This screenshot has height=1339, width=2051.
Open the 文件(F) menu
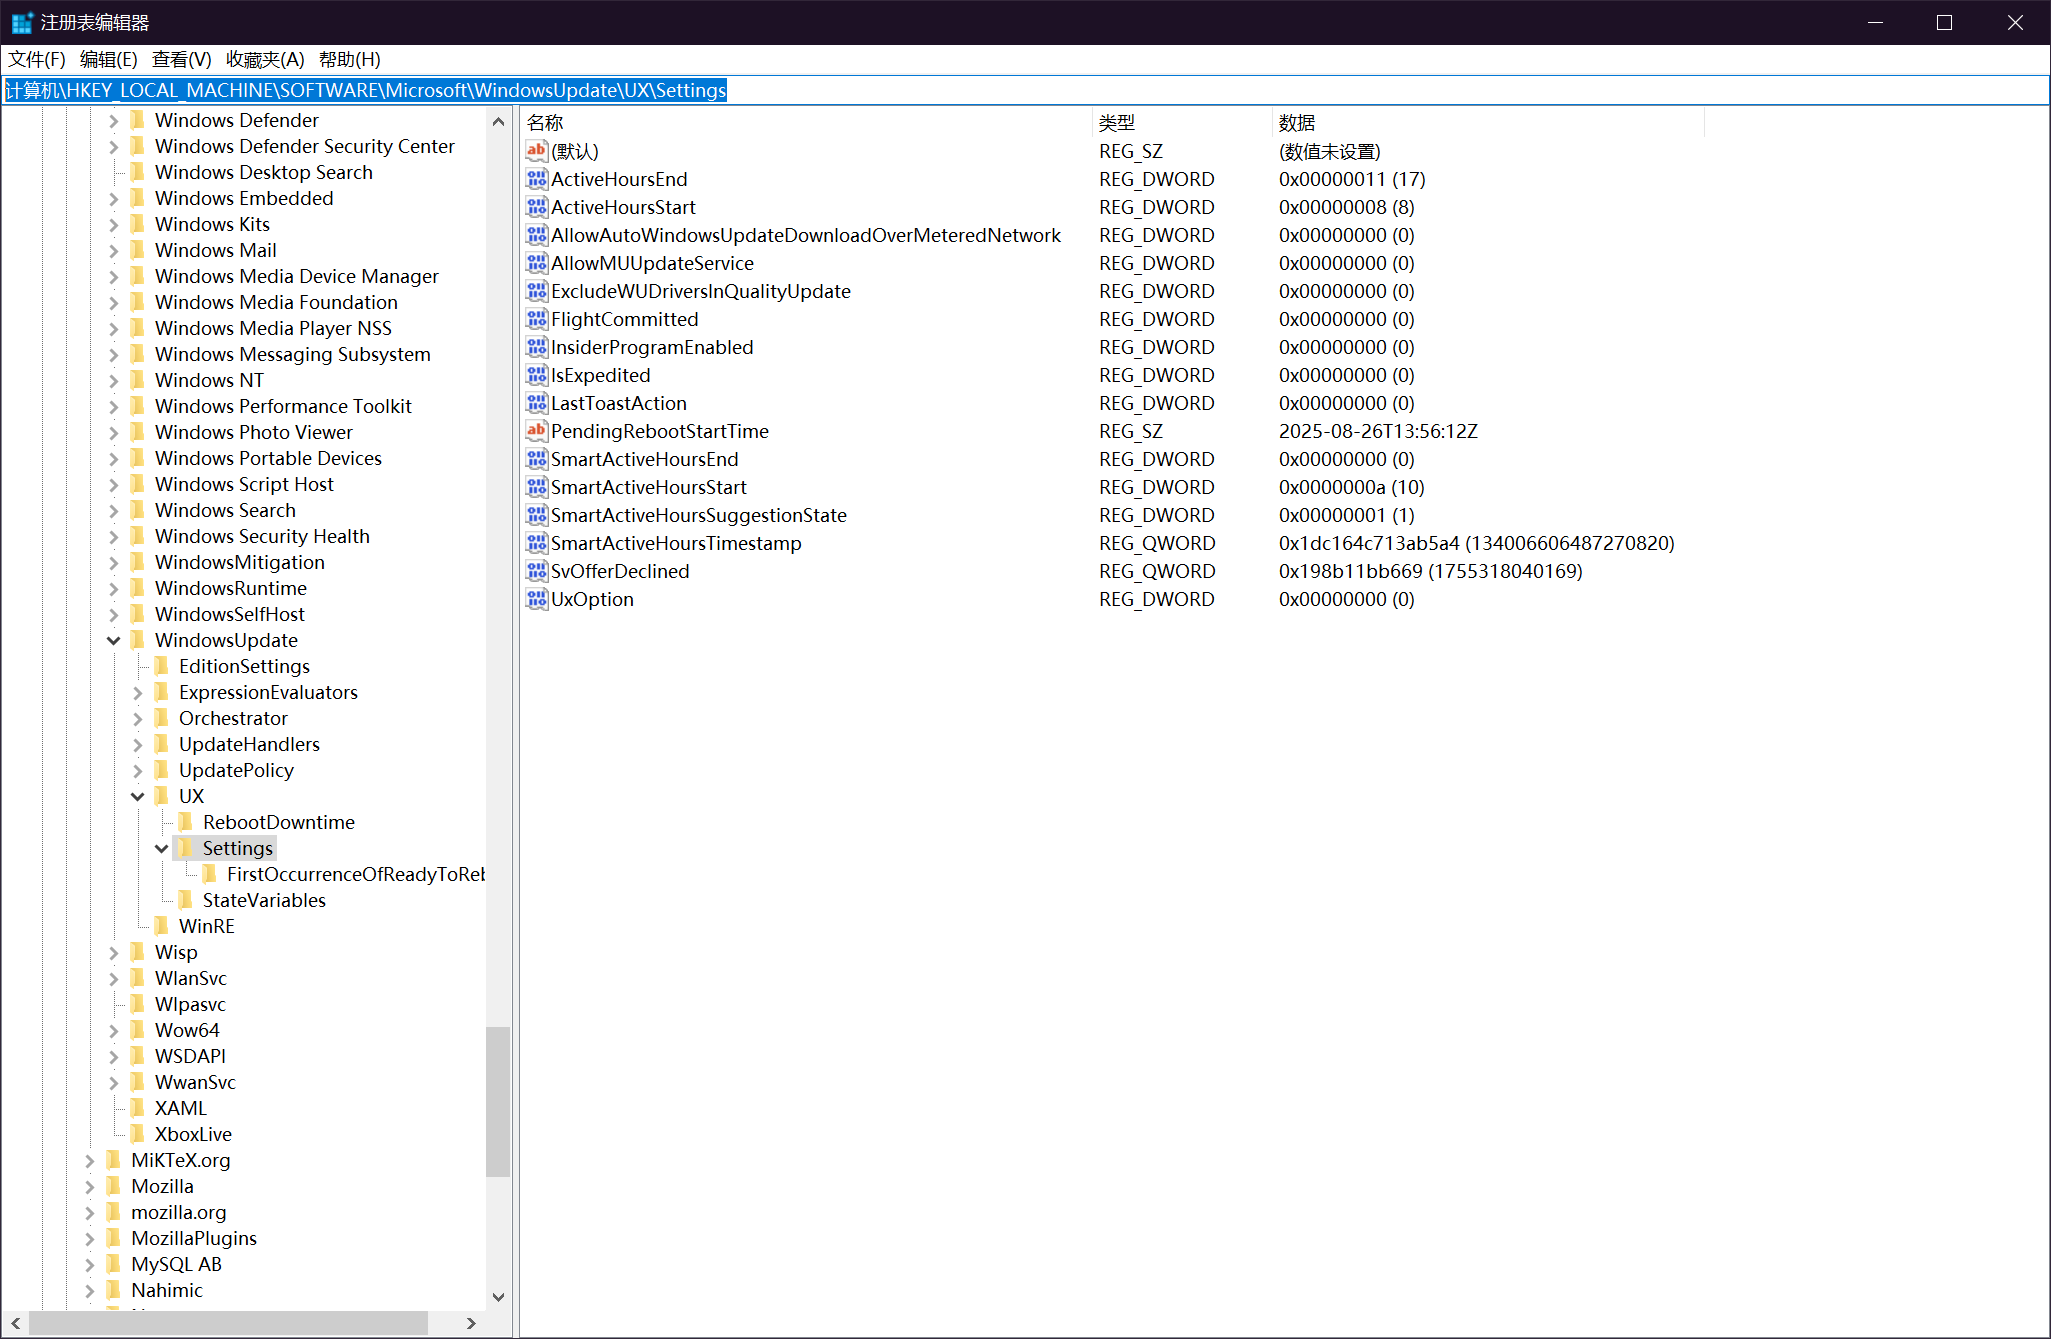[37, 59]
